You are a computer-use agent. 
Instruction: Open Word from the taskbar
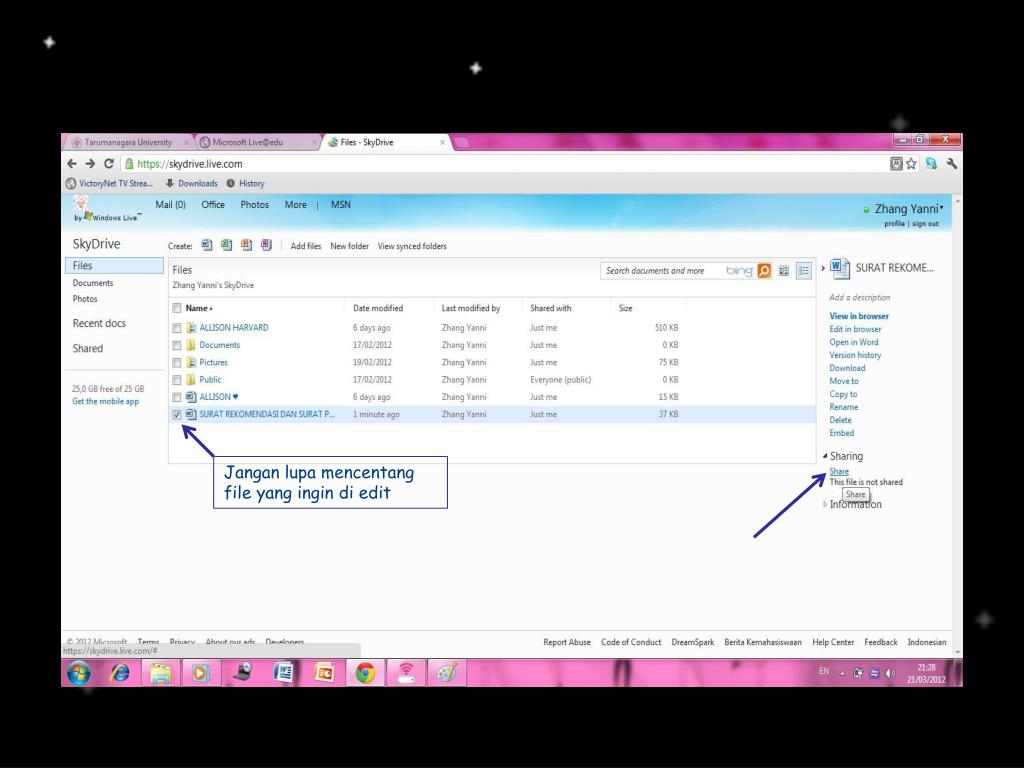point(283,673)
